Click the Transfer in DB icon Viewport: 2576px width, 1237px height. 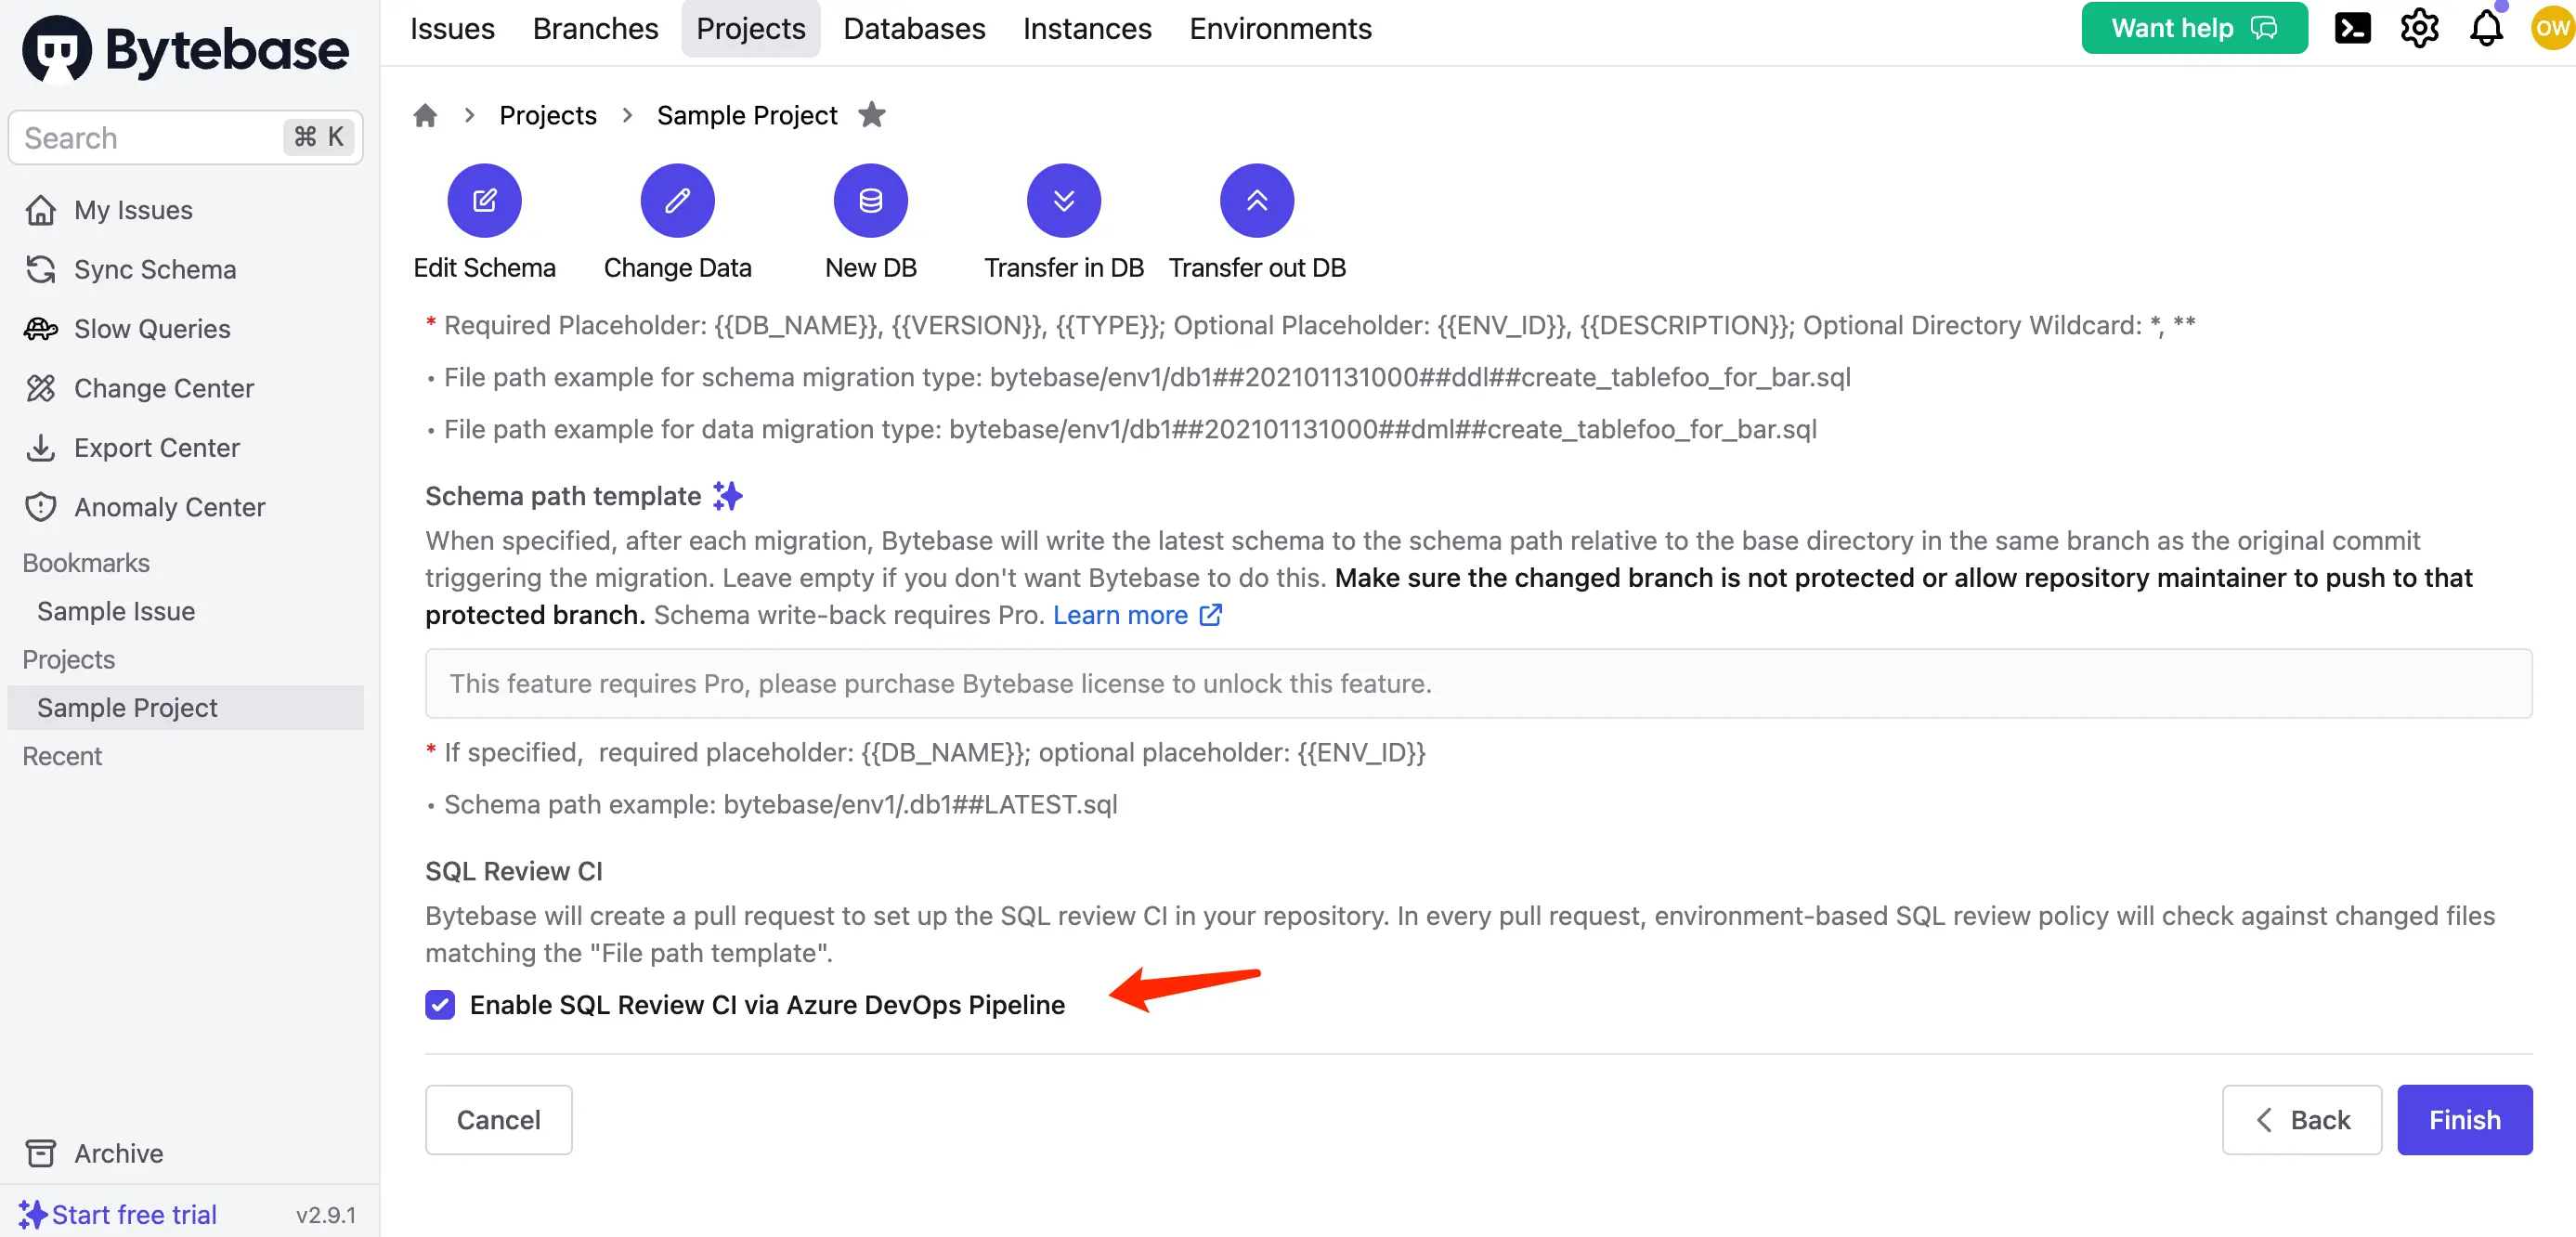click(x=1063, y=200)
